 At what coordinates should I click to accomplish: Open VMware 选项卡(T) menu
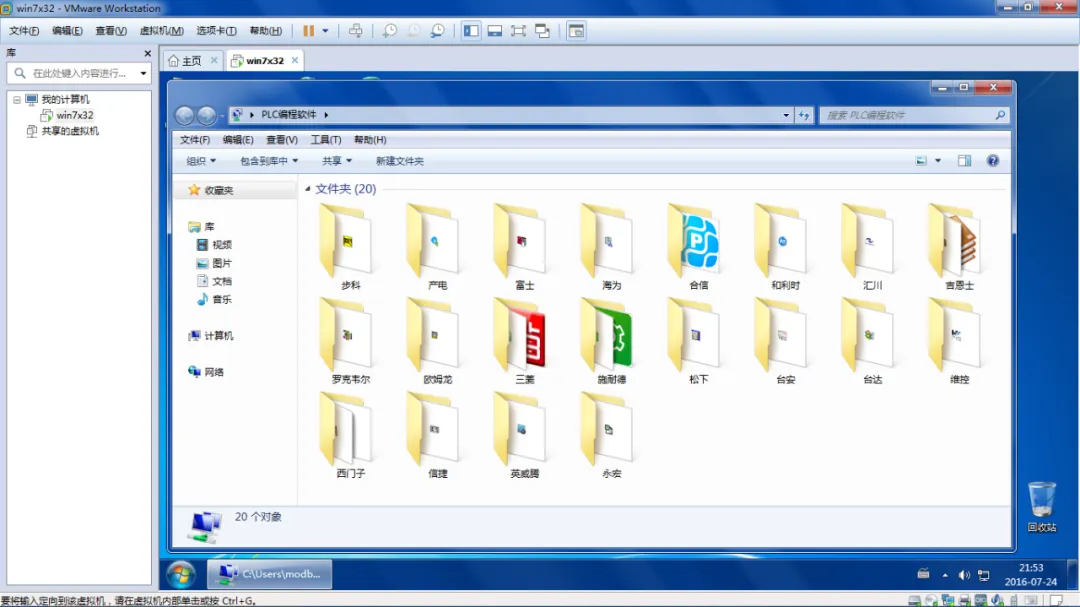(x=216, y=31)
